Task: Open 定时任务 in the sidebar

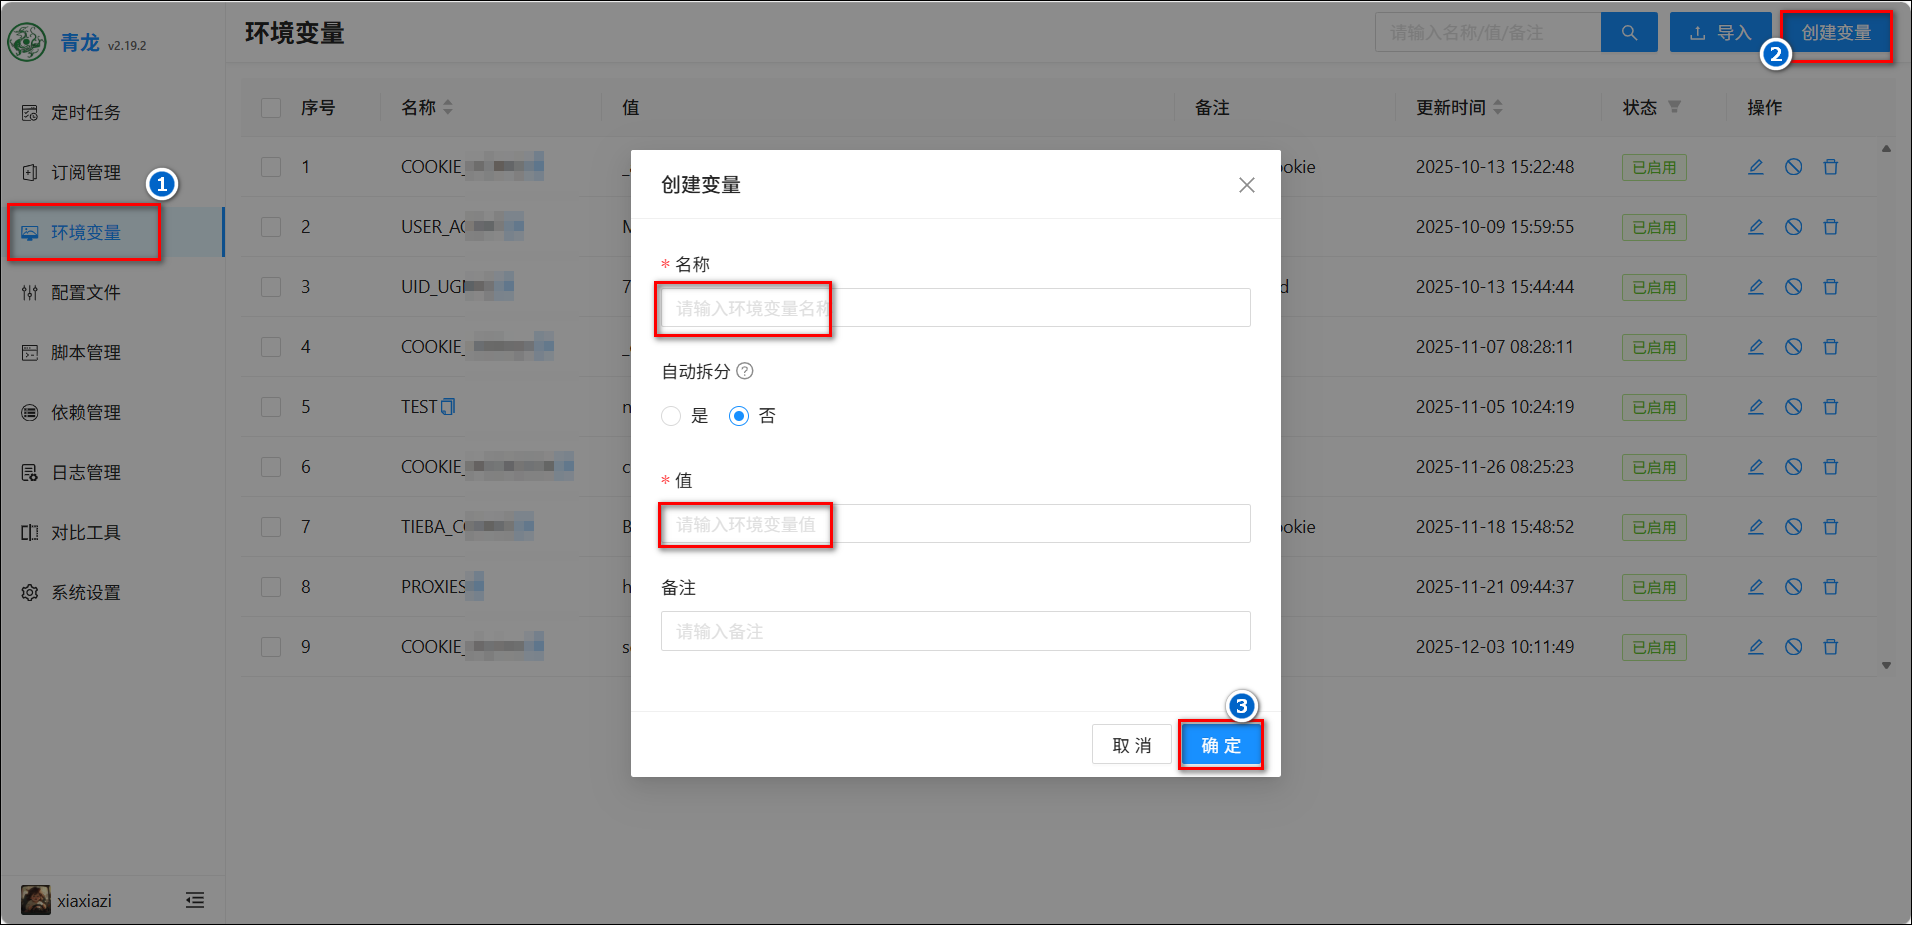Action: (x=86, y=113)
